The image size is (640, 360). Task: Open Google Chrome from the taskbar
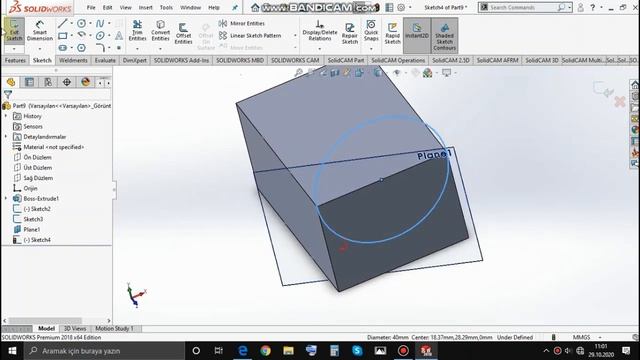click(x=265, y=351)
